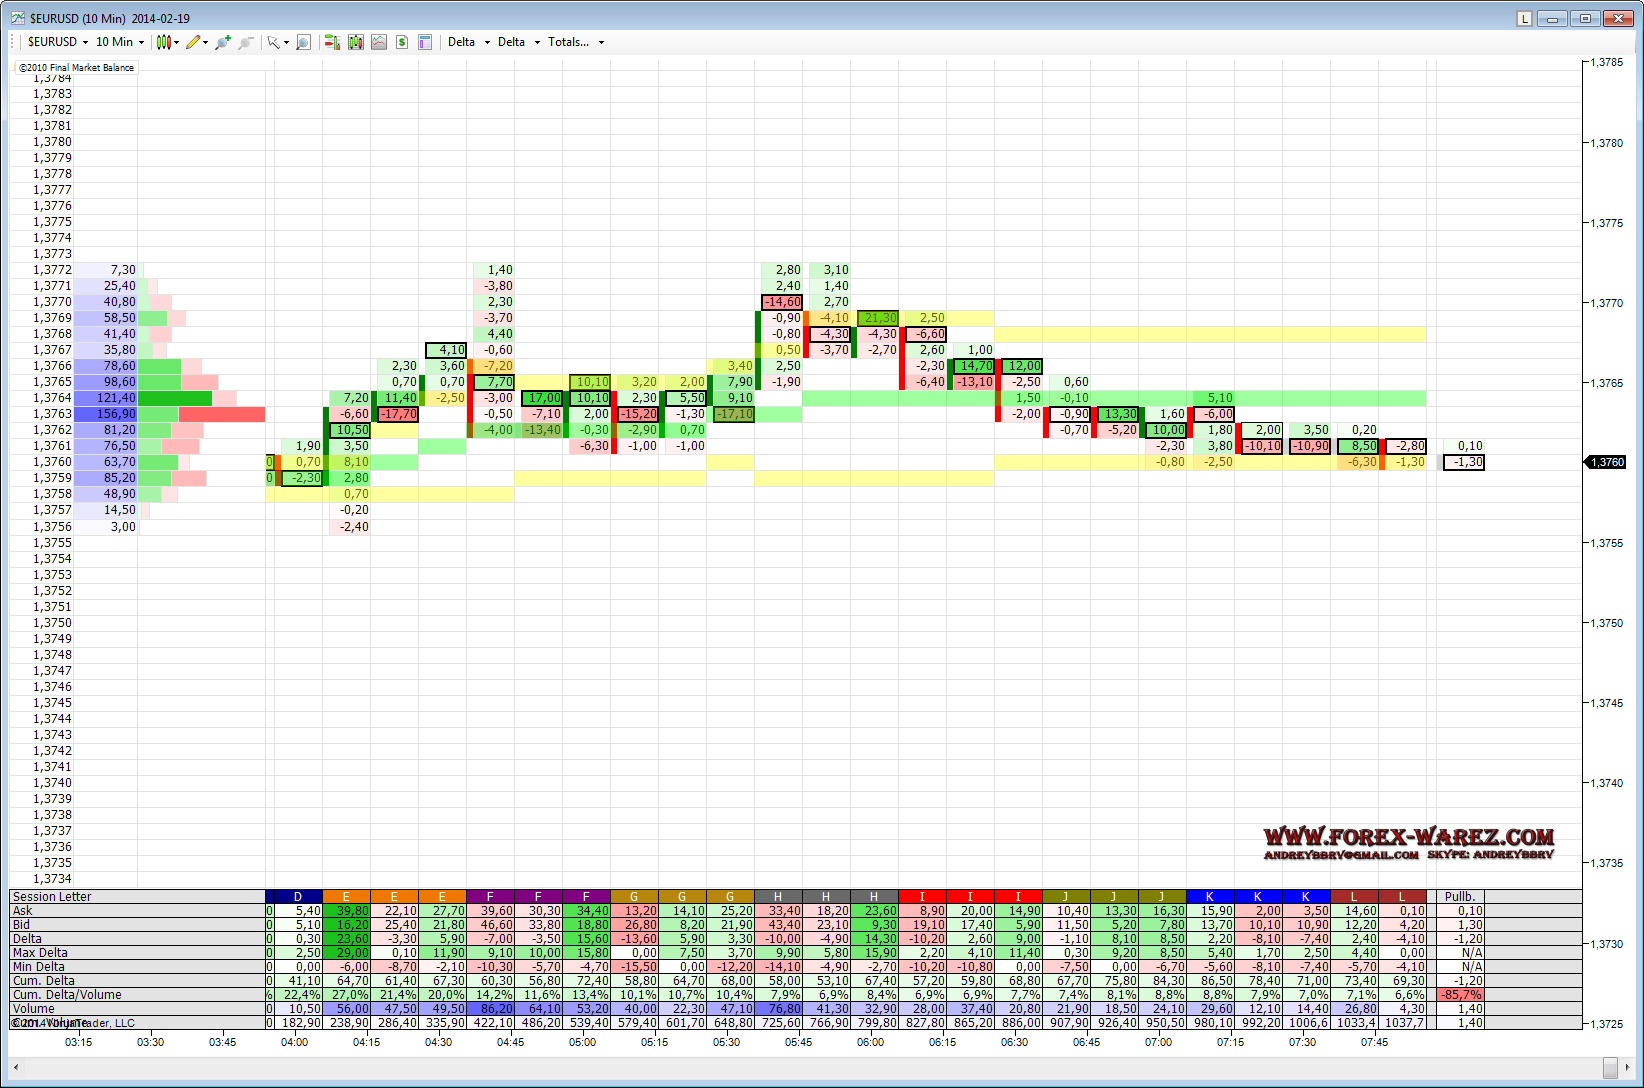Image resolution: width=1644 pixels, height=1088 pixels.
Task: Expand the 10 Min timeframe dropdown
Action: [x=120, y=42]
